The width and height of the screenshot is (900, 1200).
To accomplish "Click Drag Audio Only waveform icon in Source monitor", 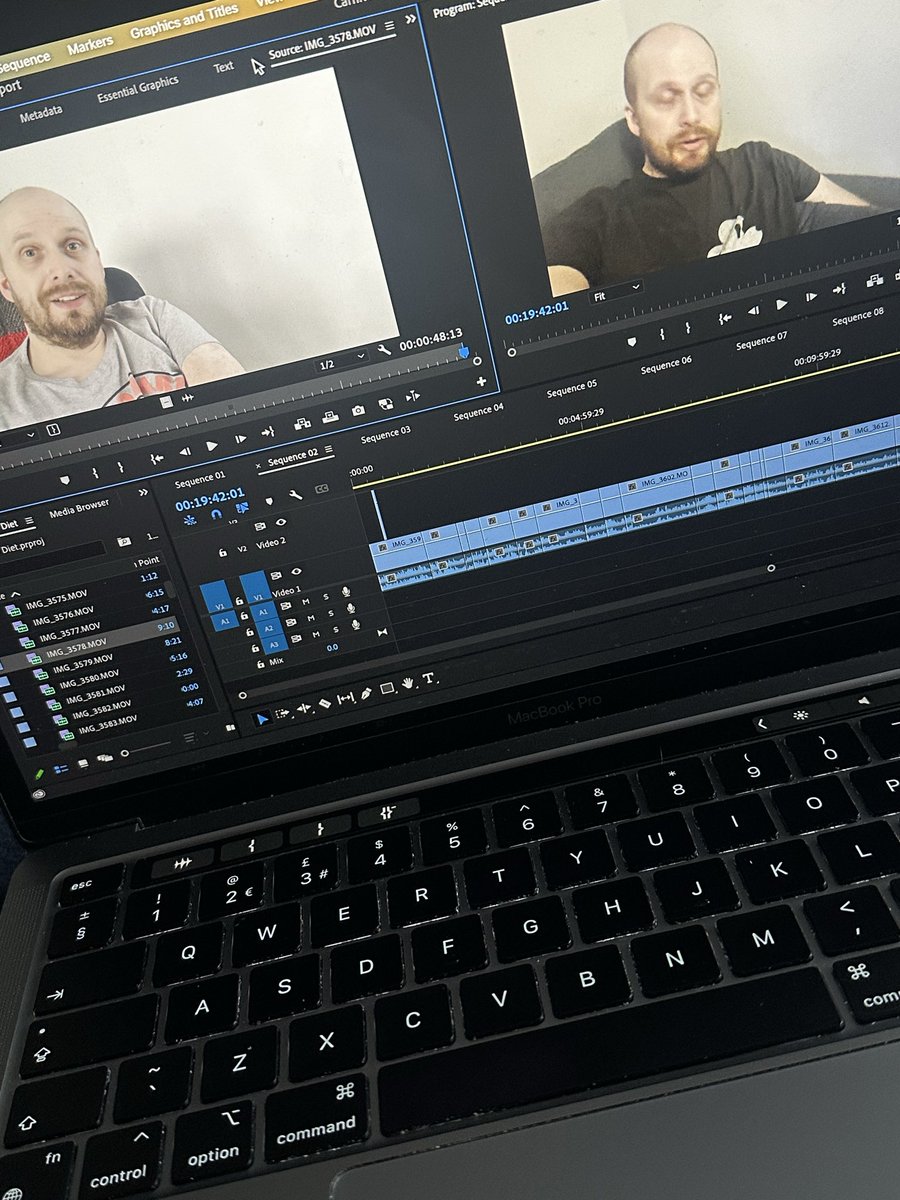I will click(x=188, y=398).
